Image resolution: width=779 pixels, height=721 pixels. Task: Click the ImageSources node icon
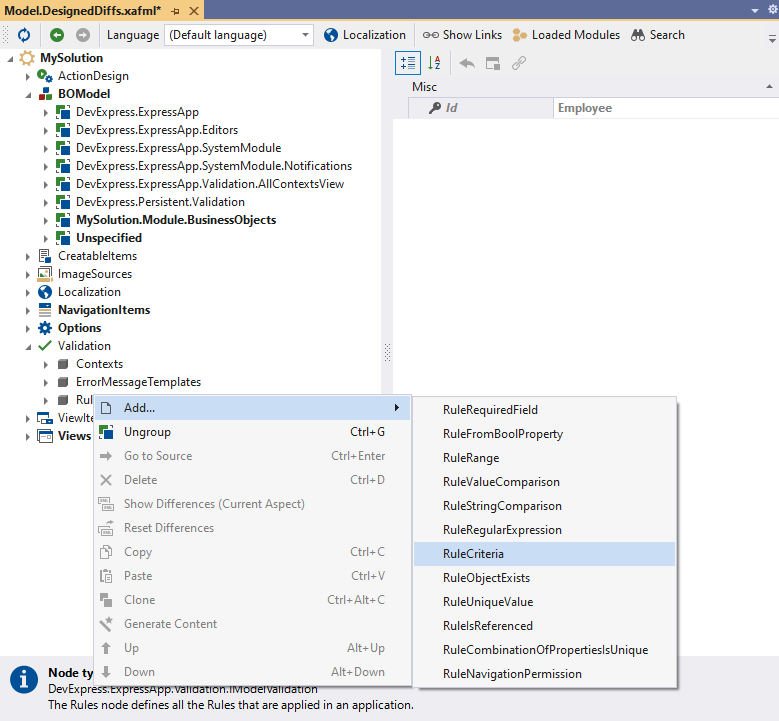(x=45, y=274)
